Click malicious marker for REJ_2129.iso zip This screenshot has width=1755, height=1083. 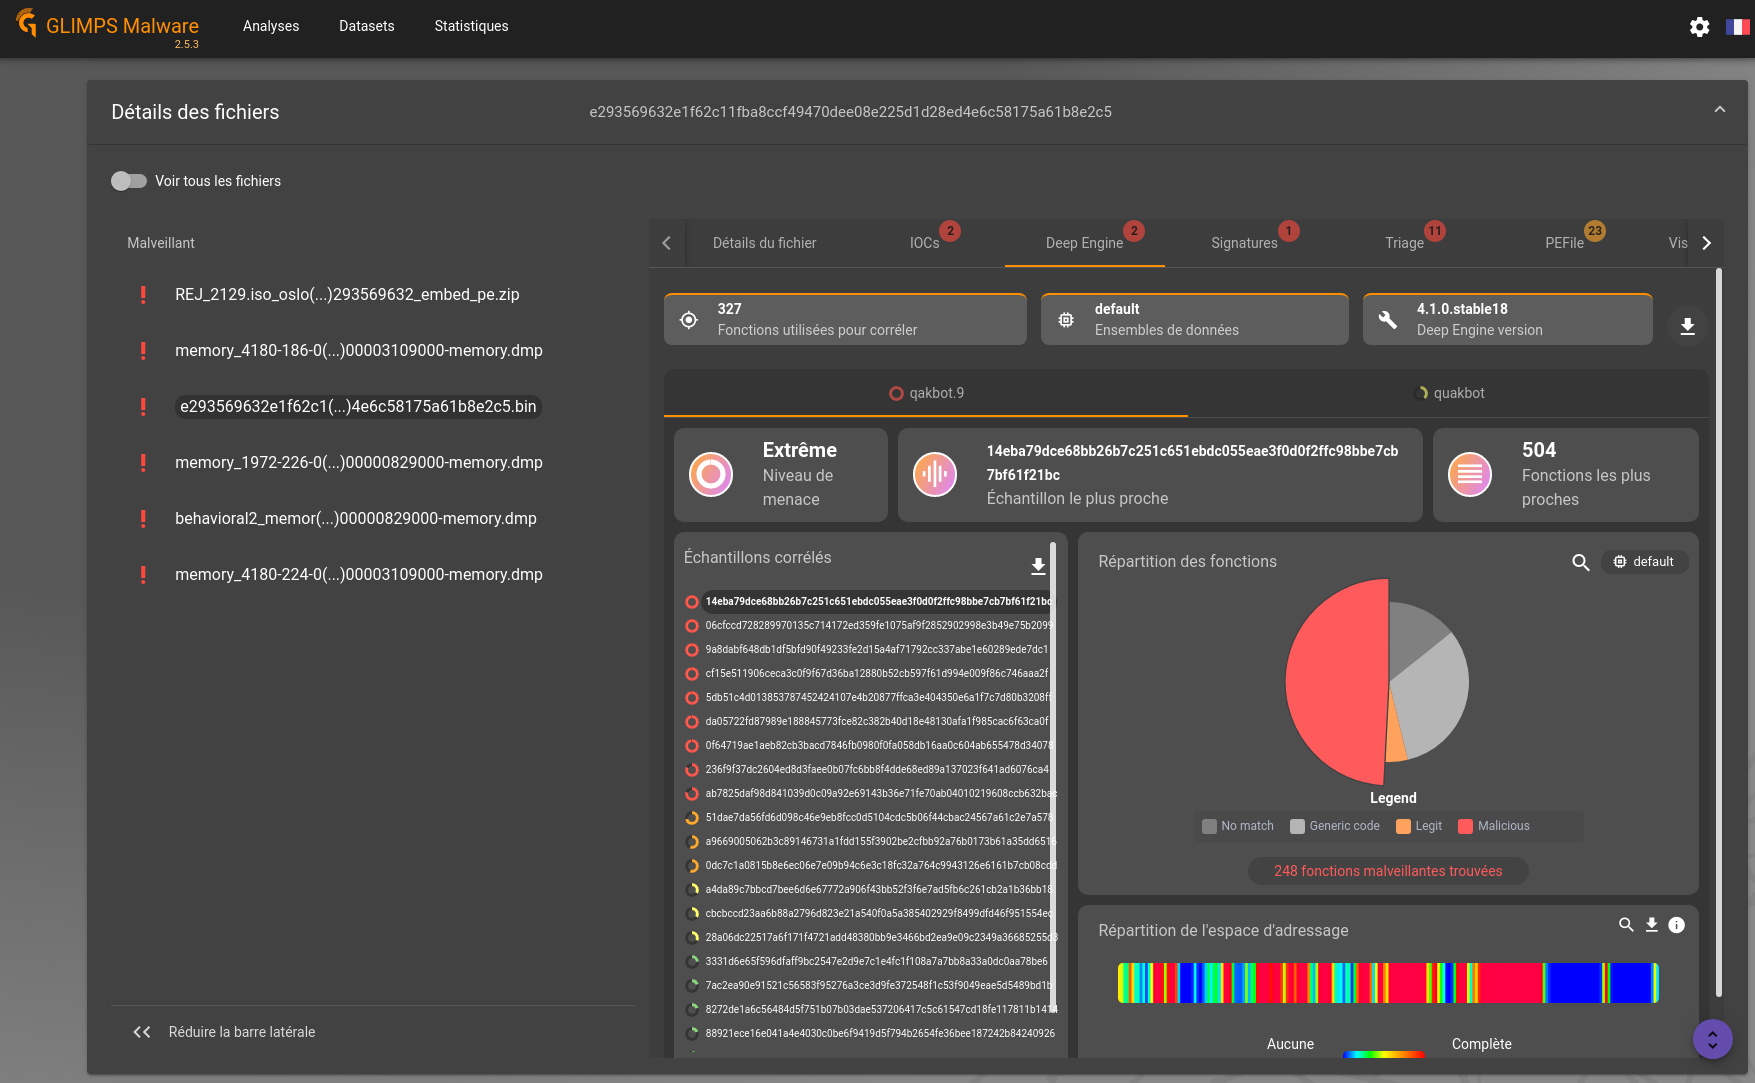click(x=143, y=294)
